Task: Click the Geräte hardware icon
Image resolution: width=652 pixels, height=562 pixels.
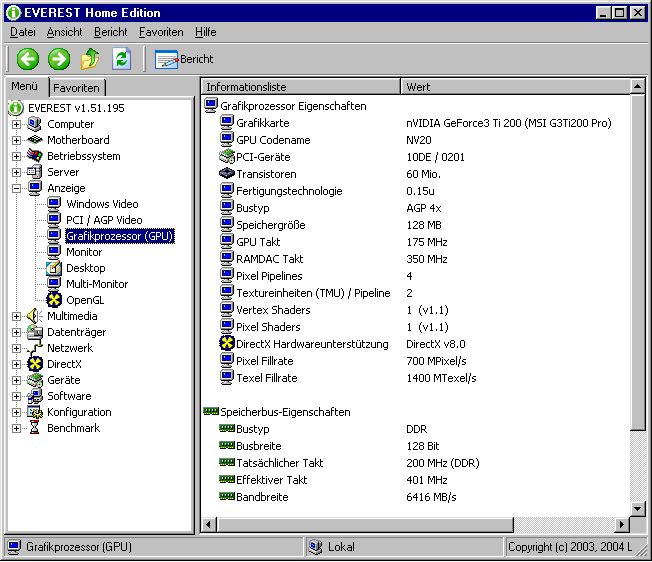Action: pos(35,380)
